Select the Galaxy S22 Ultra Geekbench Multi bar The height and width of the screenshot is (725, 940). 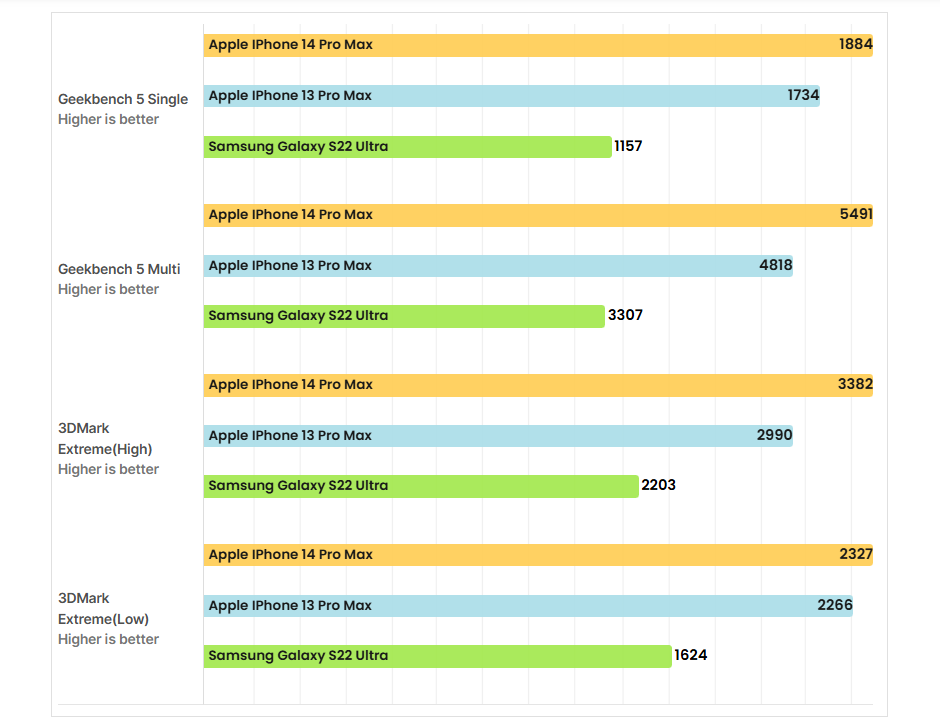coord(404,316)
